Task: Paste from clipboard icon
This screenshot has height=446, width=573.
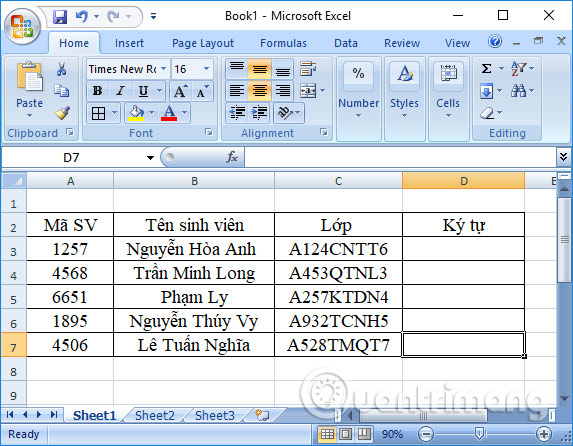Action: click(x=29, y=77)
